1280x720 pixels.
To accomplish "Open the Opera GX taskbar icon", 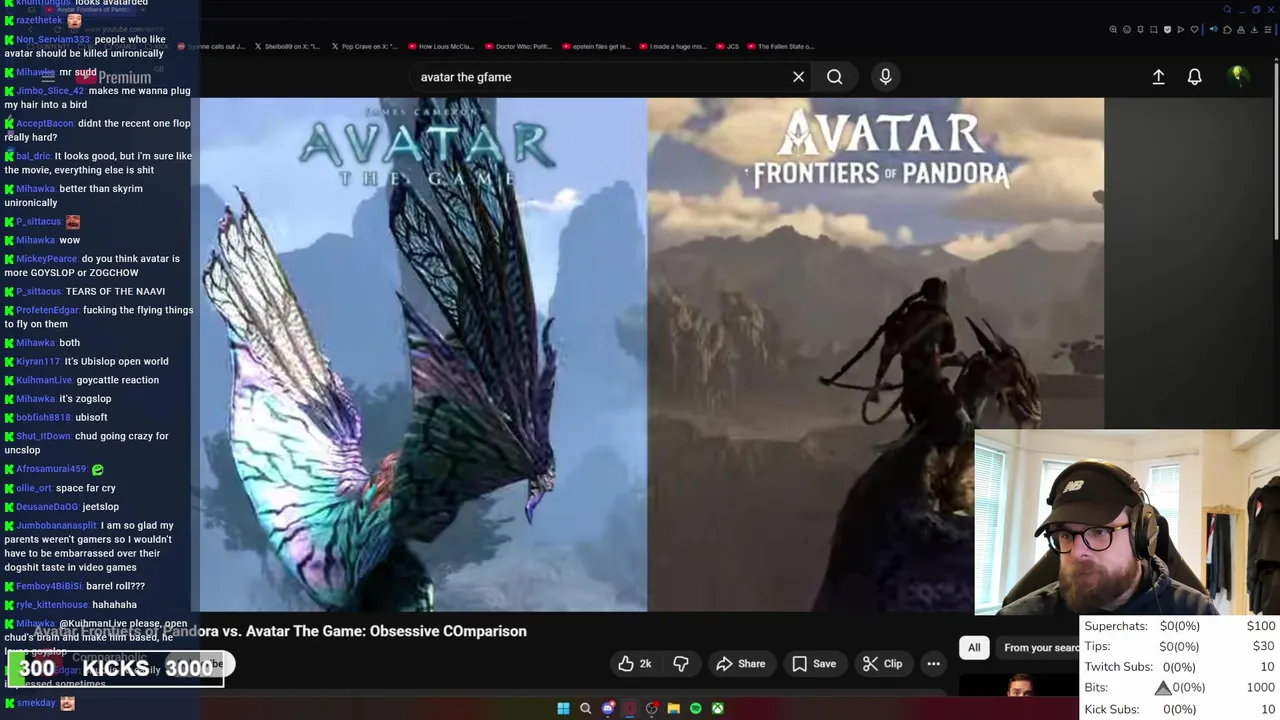I will pyautogui.click(x=630, y=708).
